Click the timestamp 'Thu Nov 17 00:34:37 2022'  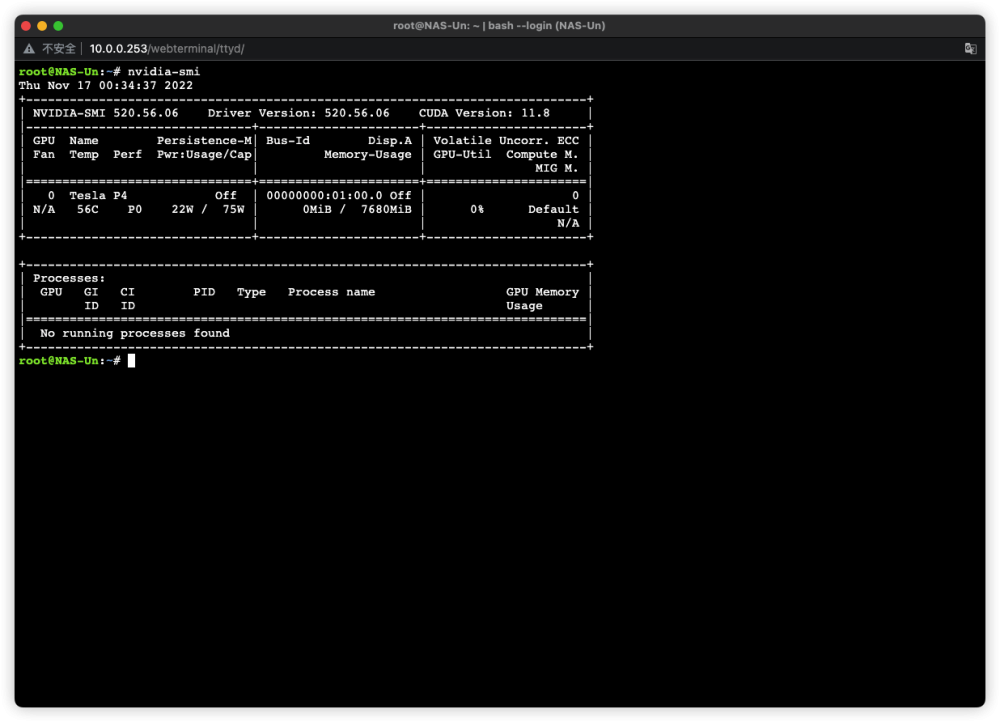coord(106,85)
